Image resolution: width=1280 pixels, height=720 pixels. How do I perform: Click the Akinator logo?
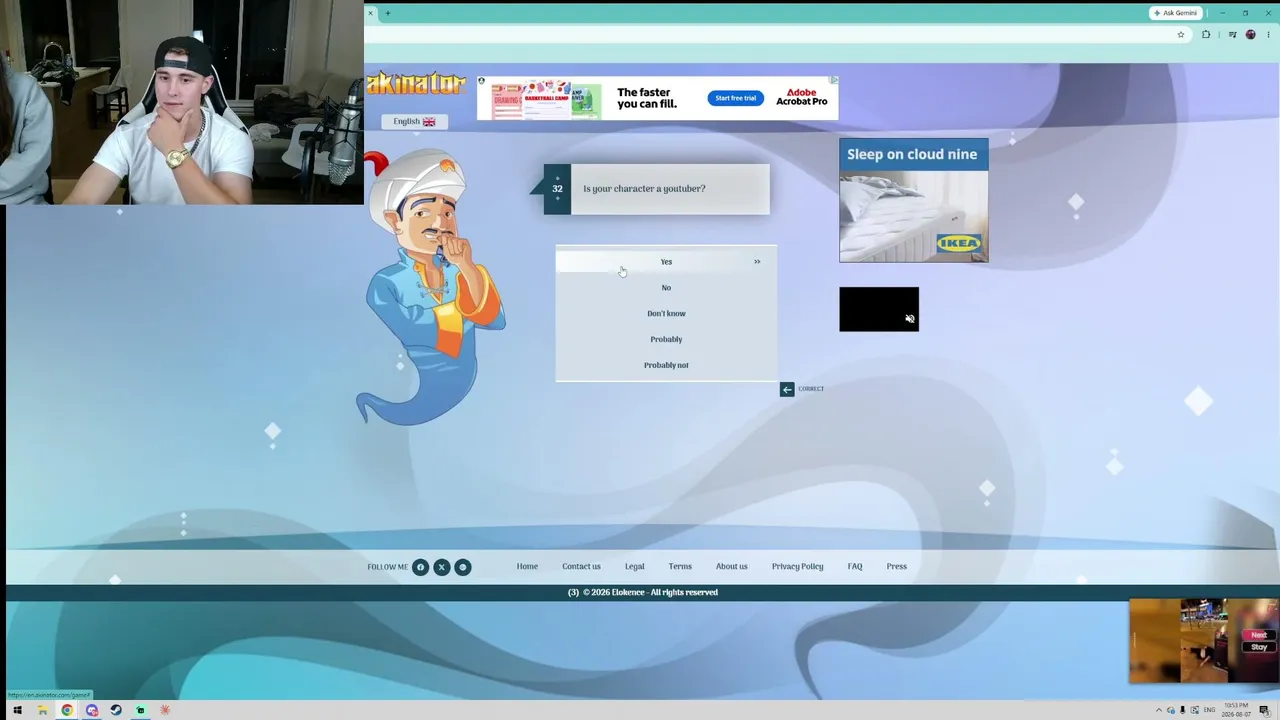pos(416,84)
